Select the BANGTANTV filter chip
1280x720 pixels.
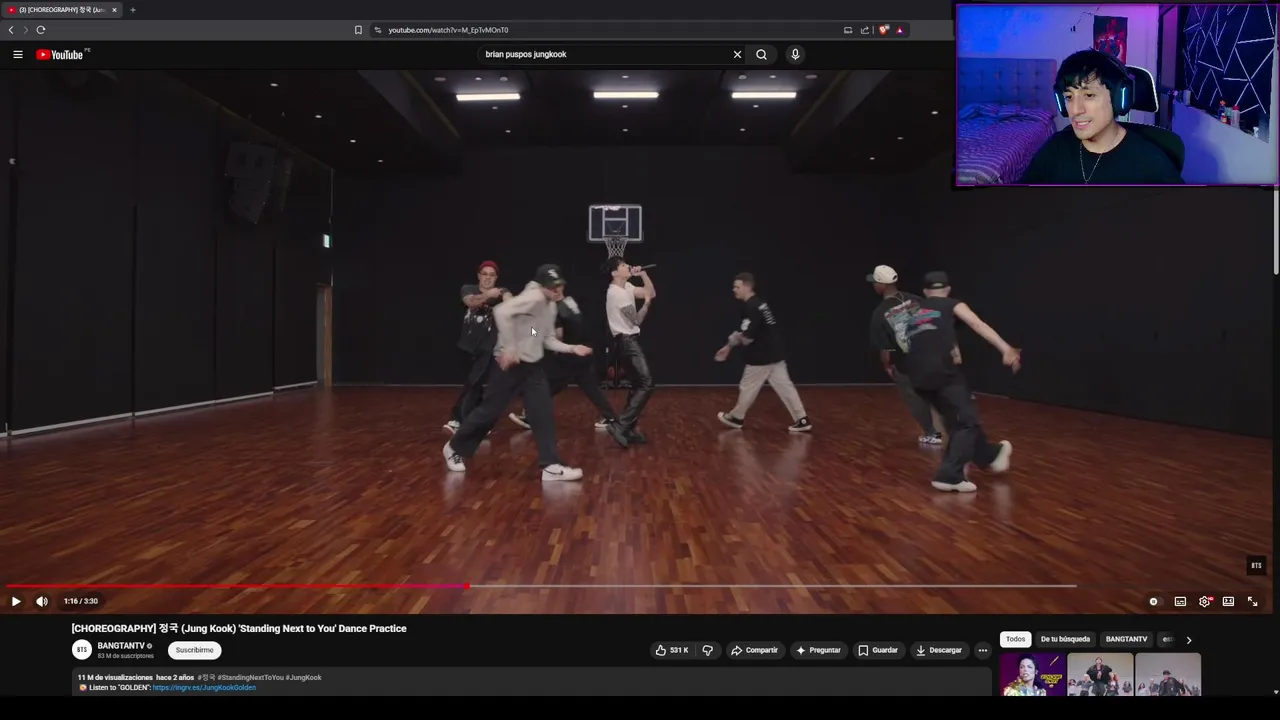[1126, 639]
